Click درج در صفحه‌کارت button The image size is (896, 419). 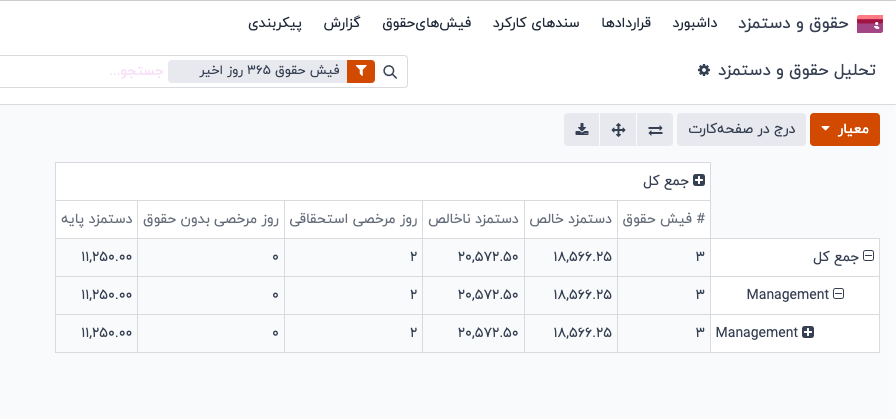[x=741, y=129]
